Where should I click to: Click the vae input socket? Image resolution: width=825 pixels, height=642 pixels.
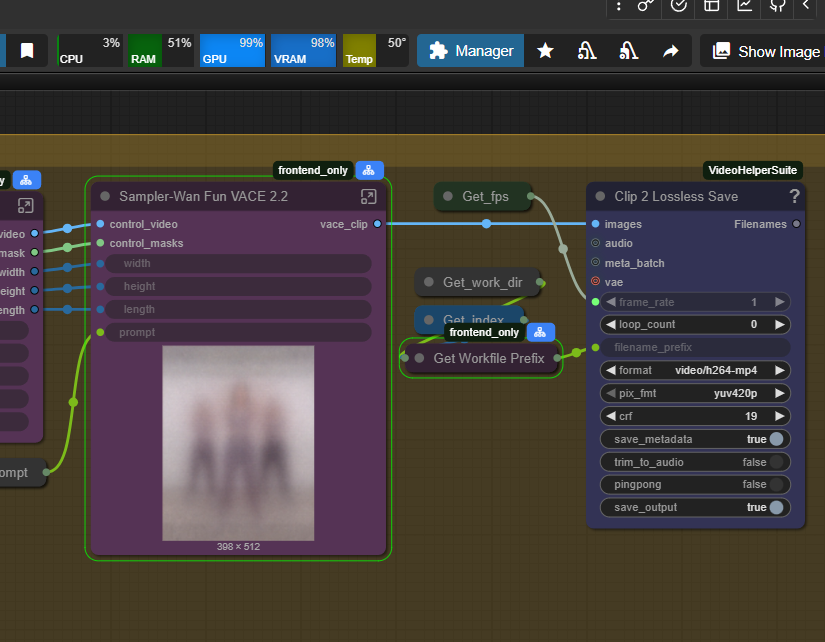pos(596,281)
